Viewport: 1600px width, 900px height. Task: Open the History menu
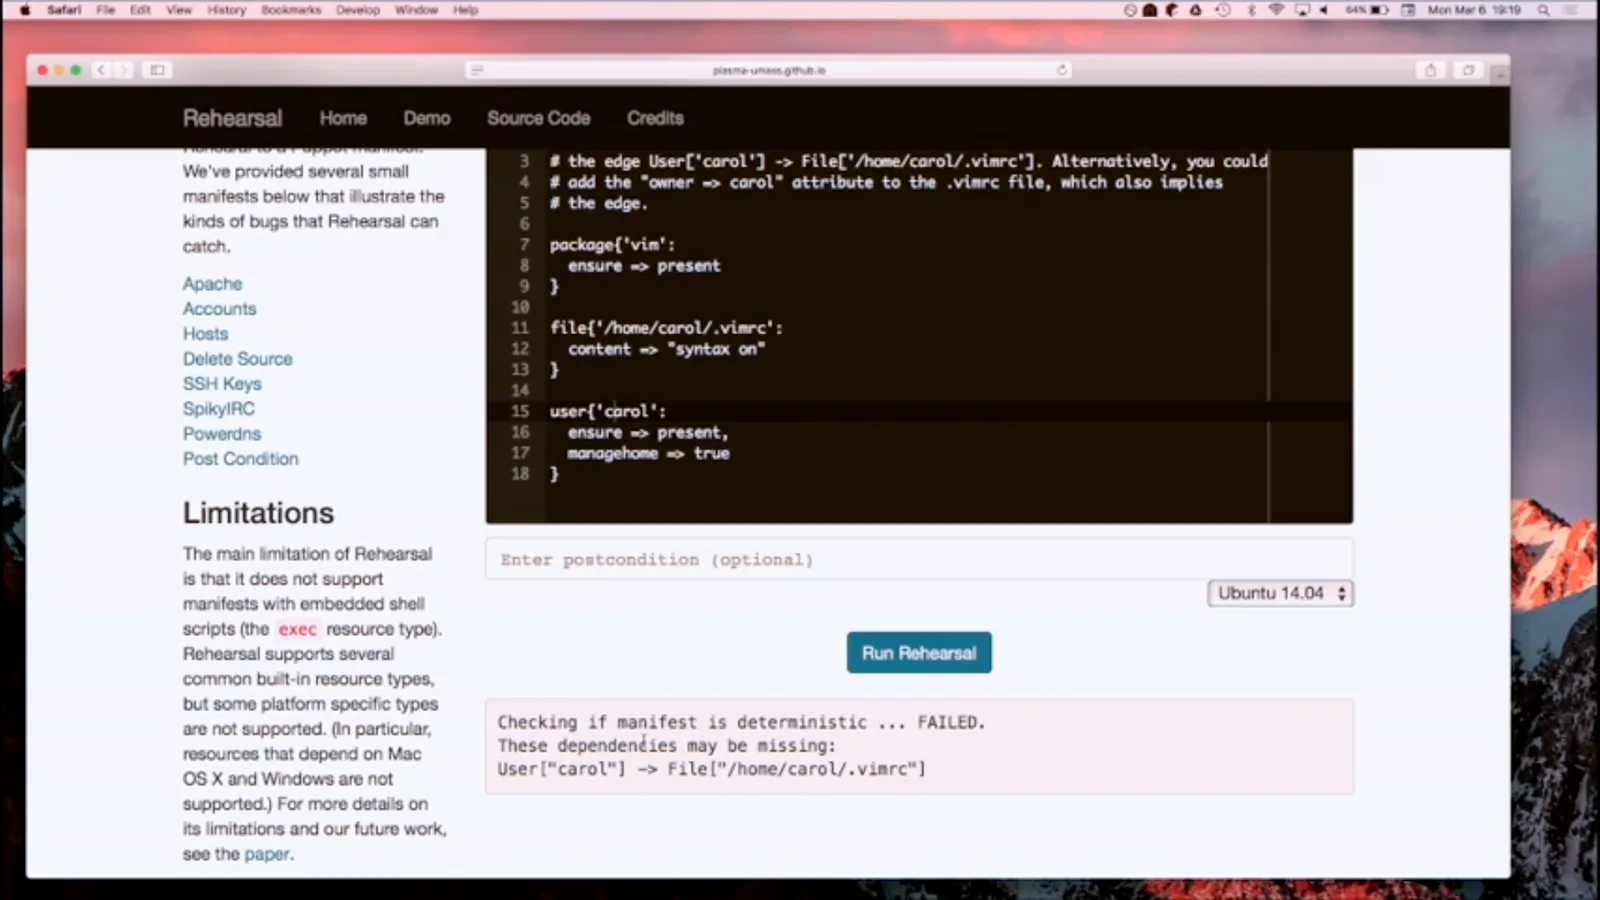pos(226,10)
